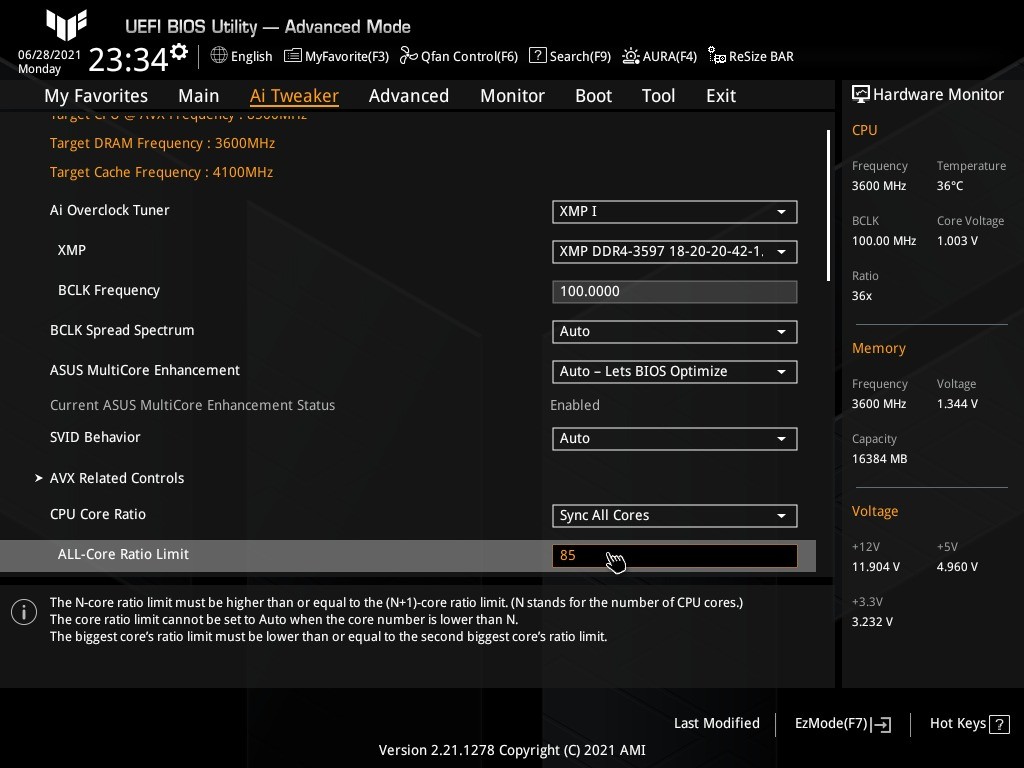This screenshot has height=768, width=1024.
Task: Open Qfan Control fan icon
Action: 408,56
